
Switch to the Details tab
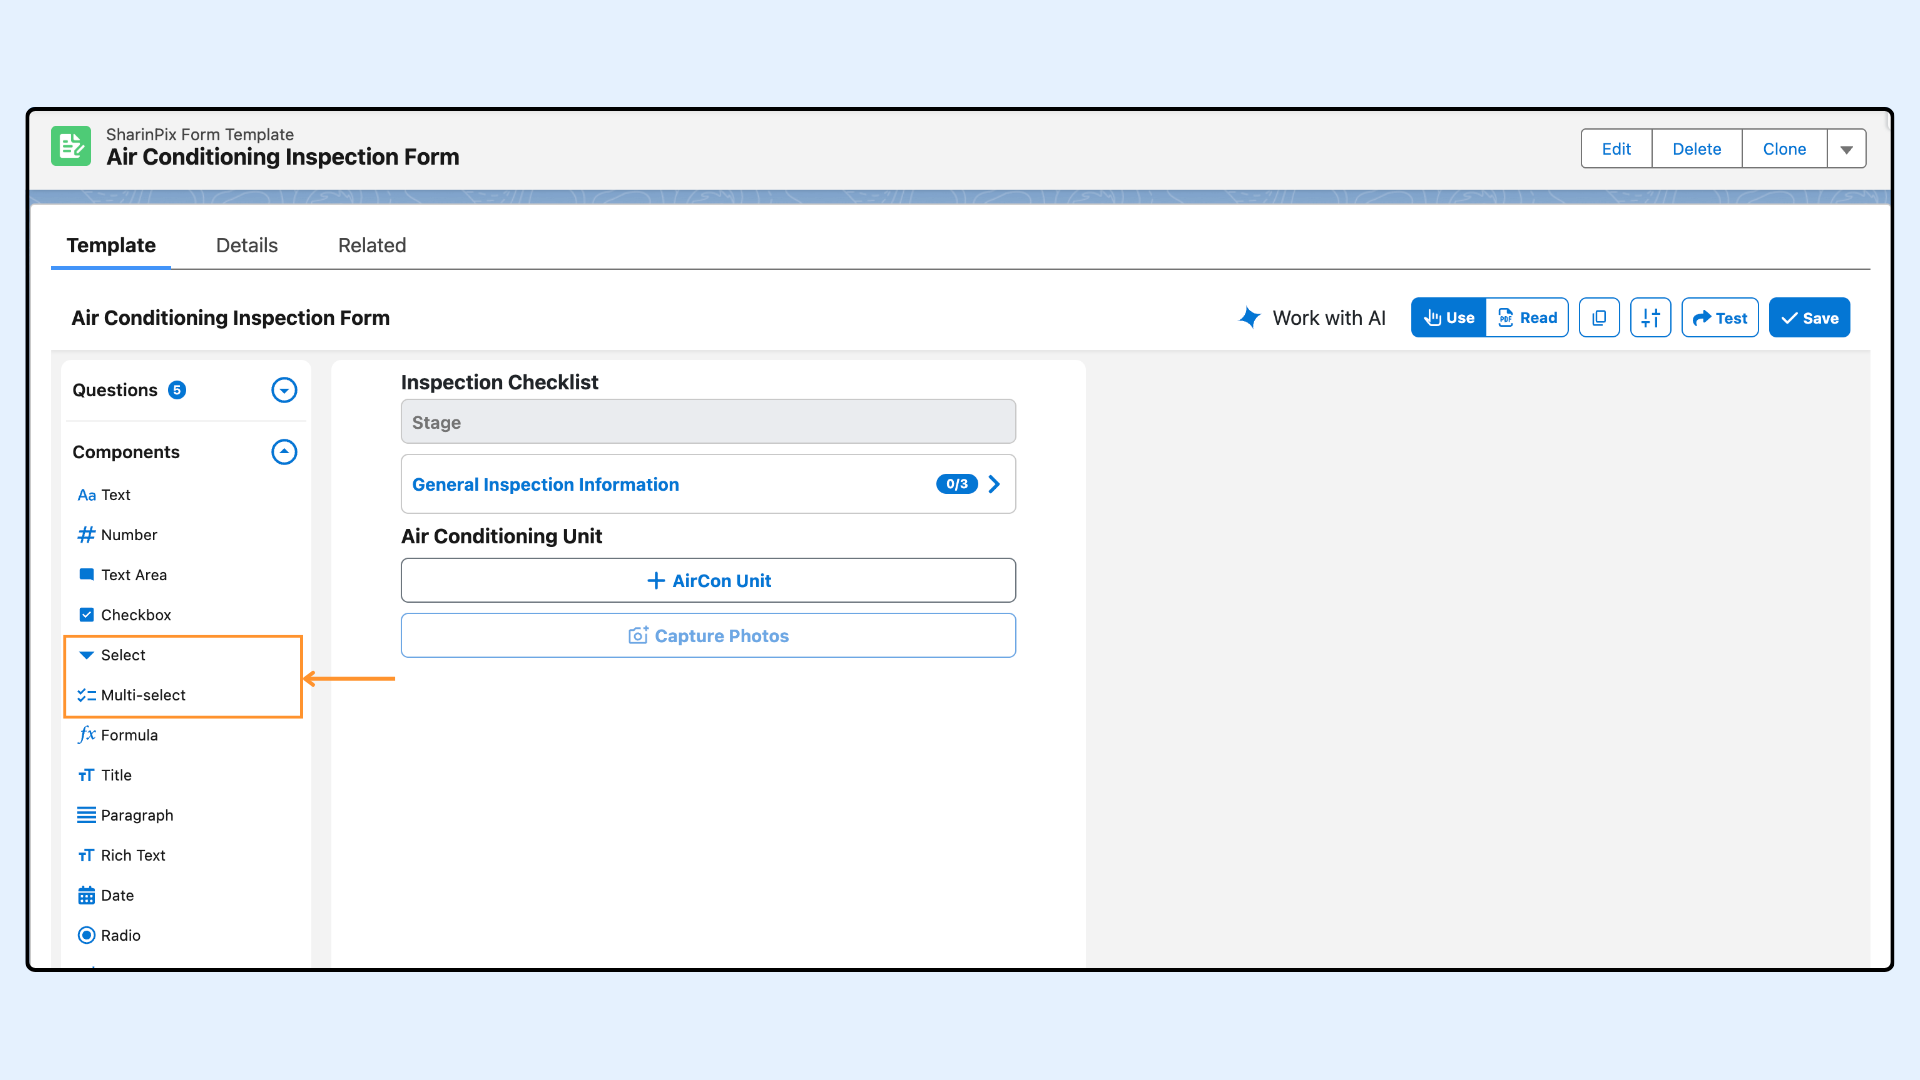[247, 245]
